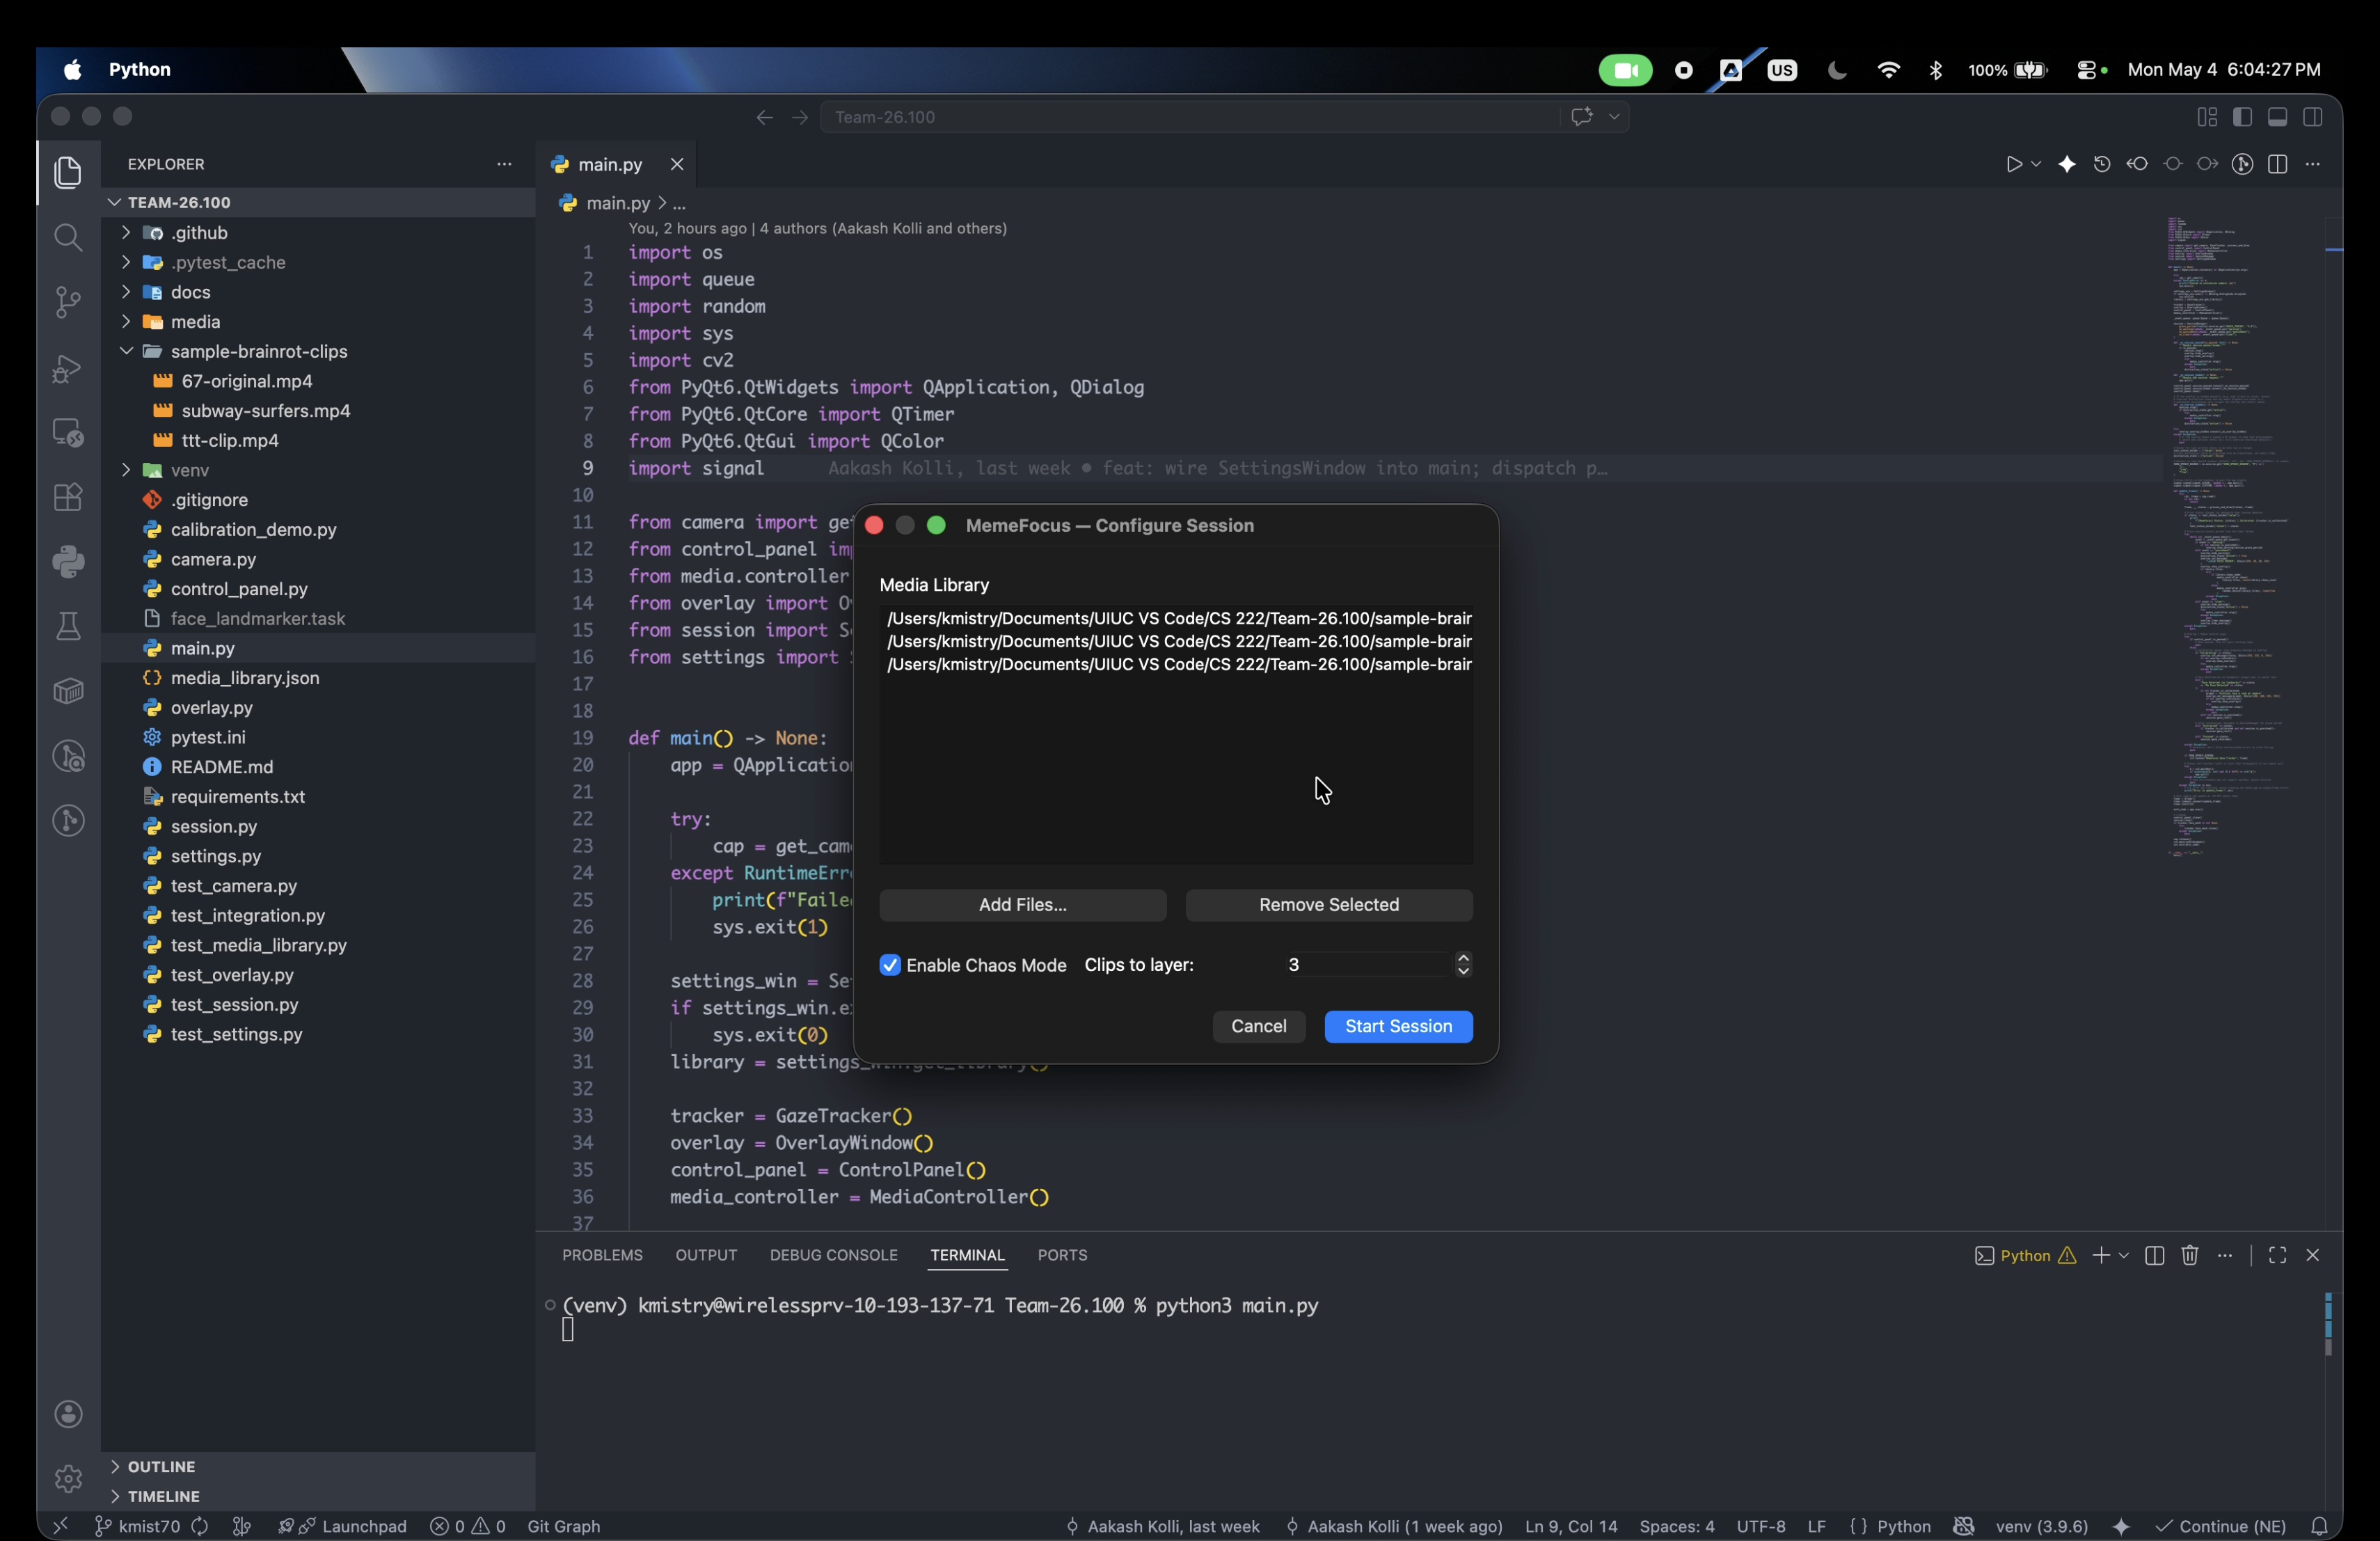Toggle panel visibility layout icon

click(2278, 117)
